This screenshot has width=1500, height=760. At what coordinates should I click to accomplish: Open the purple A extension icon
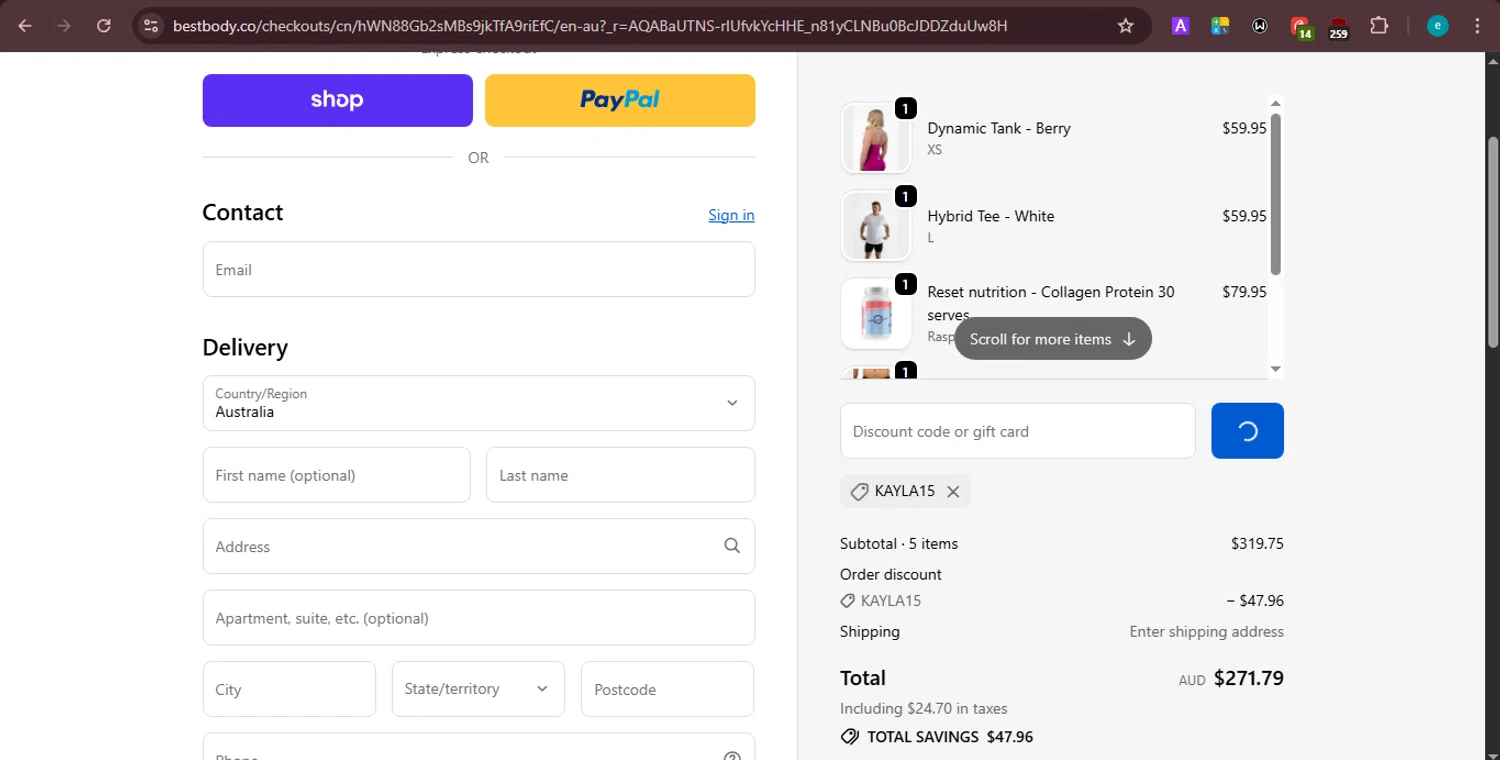1180,26
